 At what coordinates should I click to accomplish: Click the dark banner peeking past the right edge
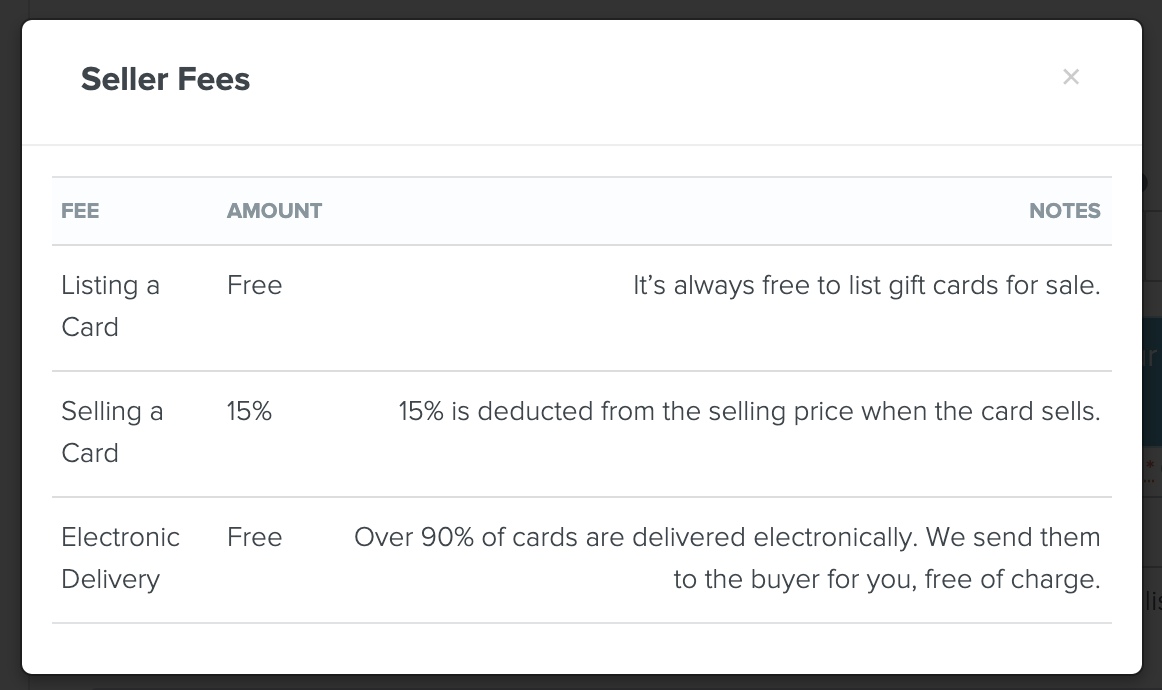(1155, 380)
